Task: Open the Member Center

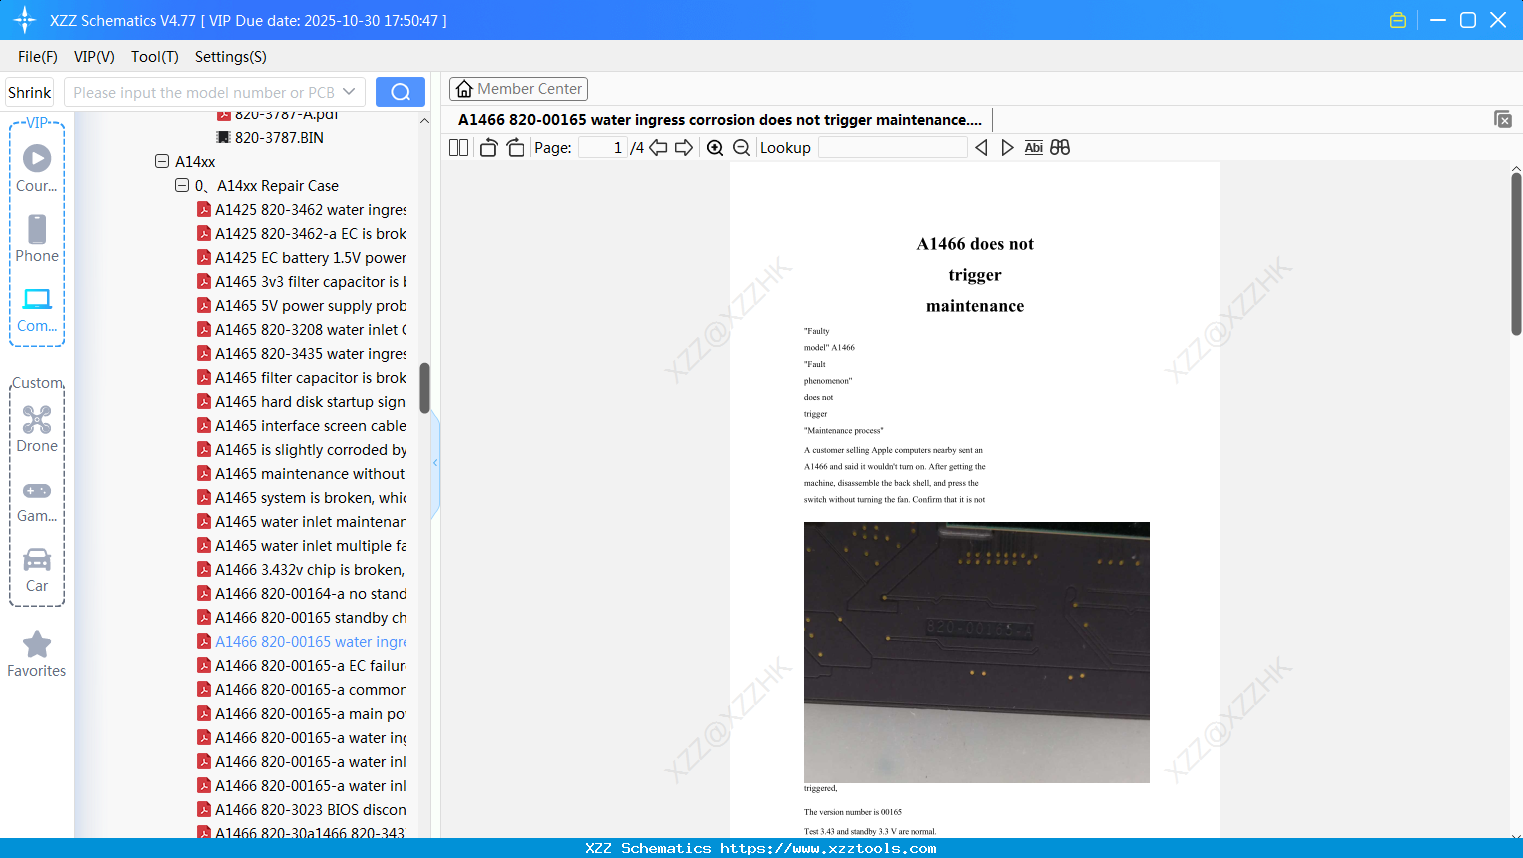Action: [518, 89]
